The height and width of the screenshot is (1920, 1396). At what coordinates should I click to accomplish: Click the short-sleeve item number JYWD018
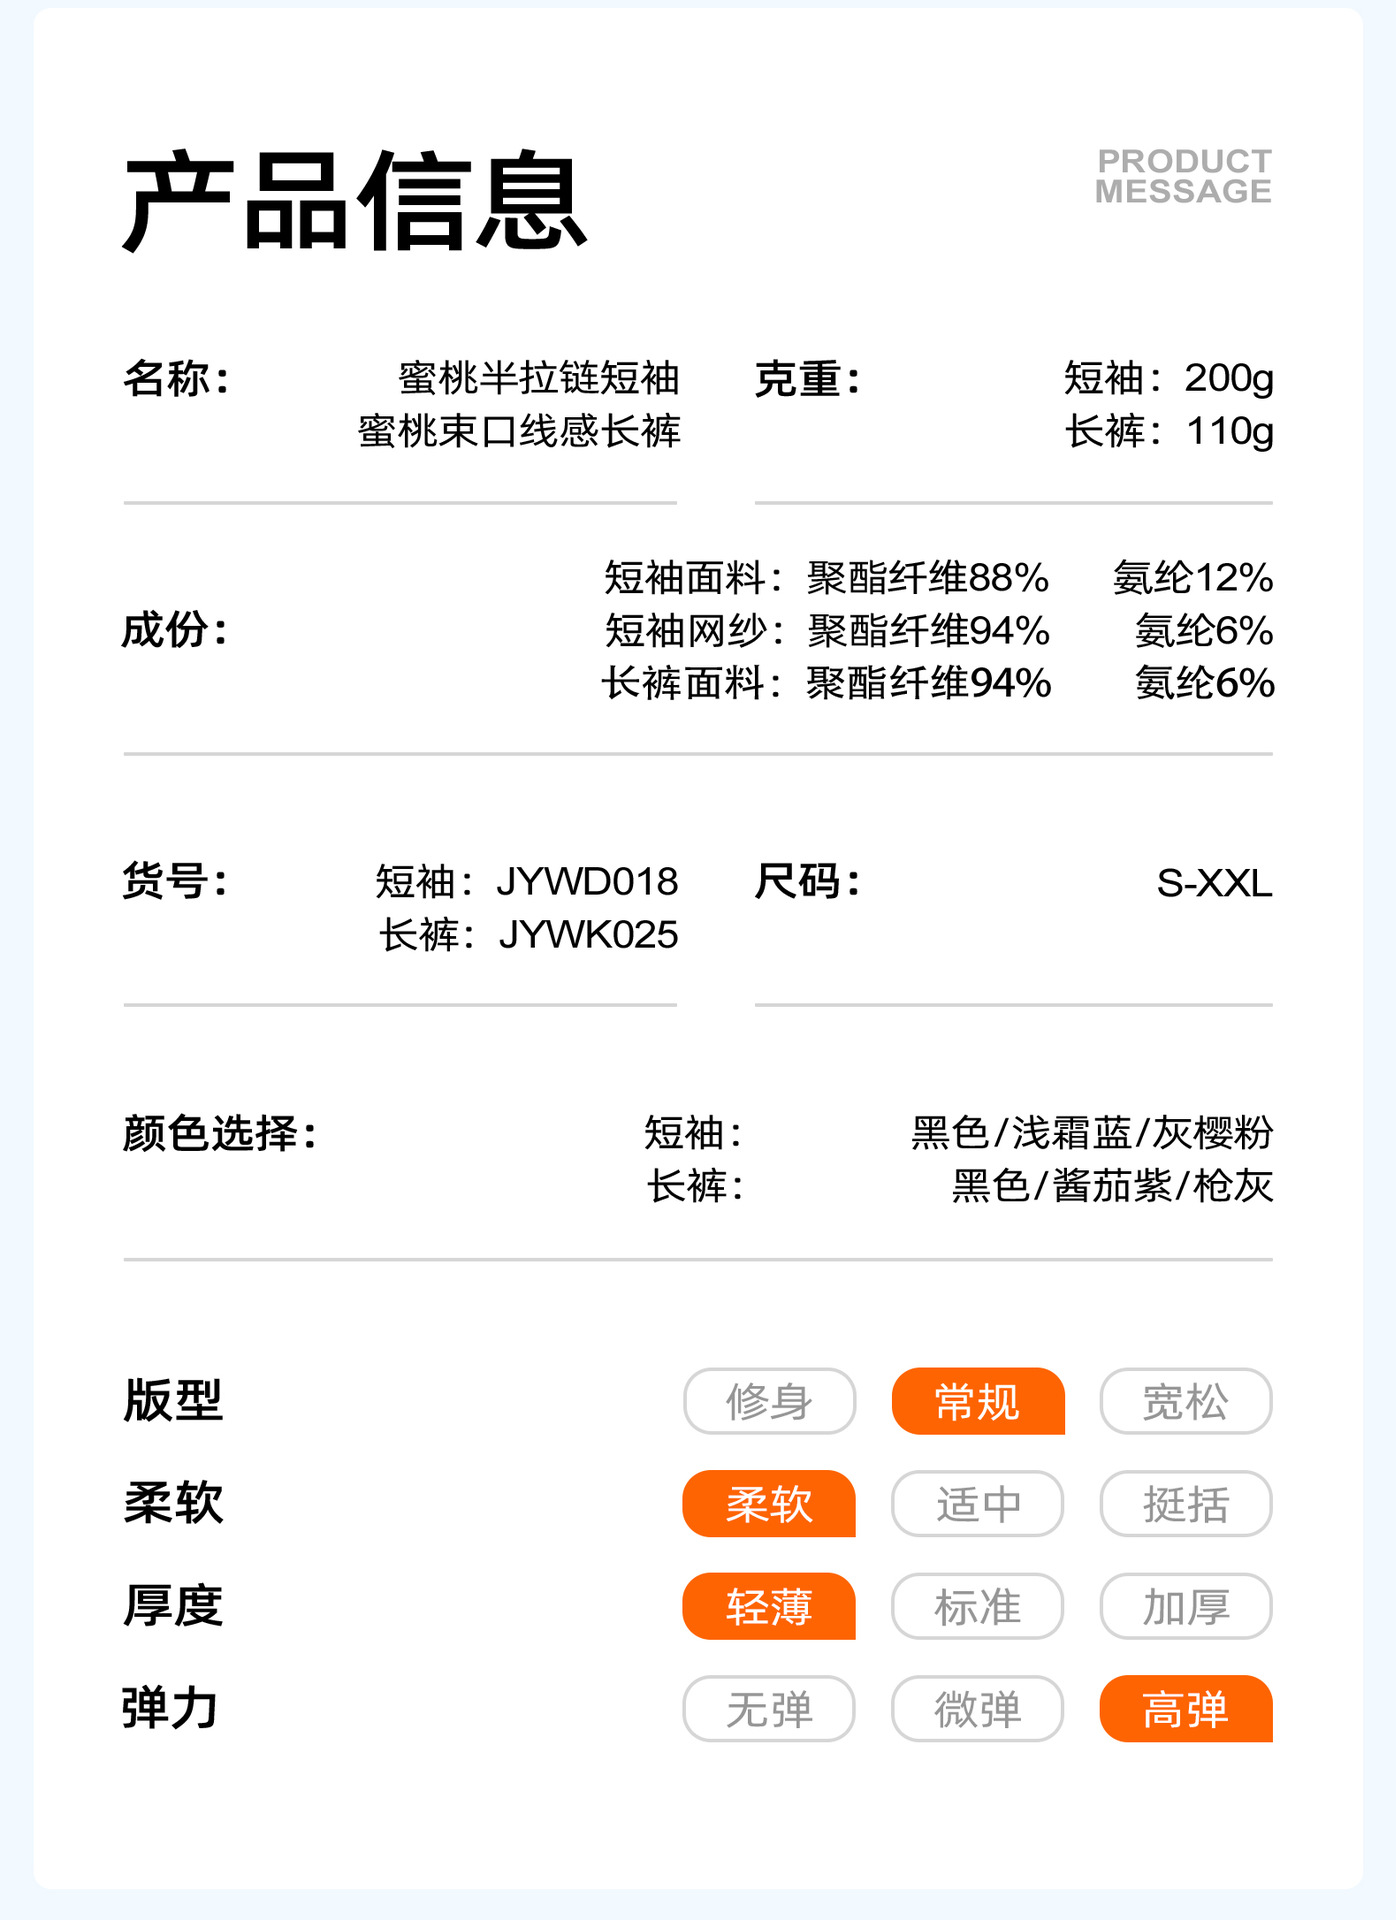587,882
